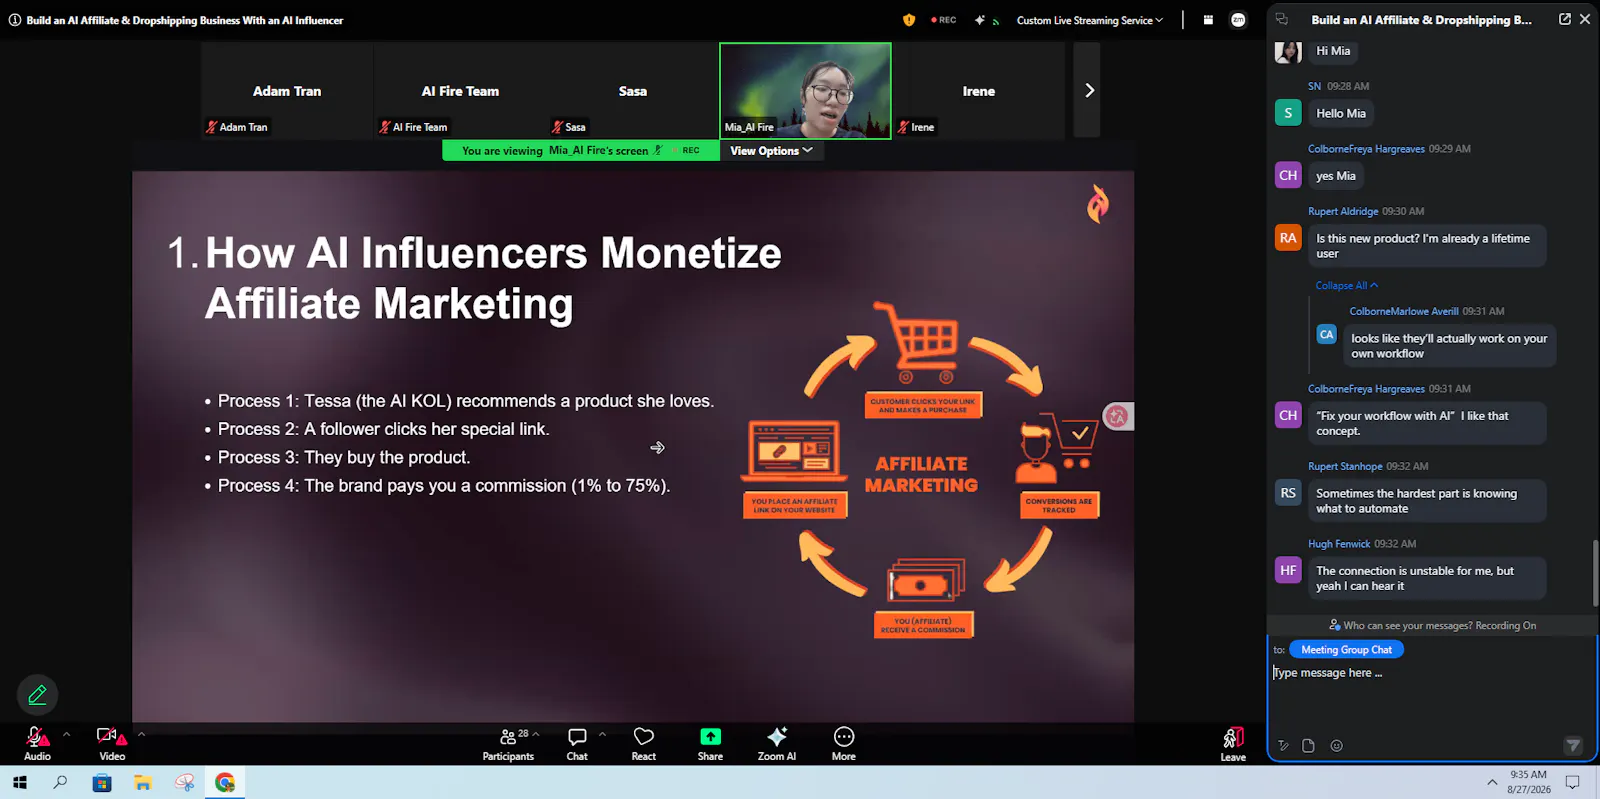
Task: Send the chat message
Action: pyautogui.click(x=1573, y=745)
